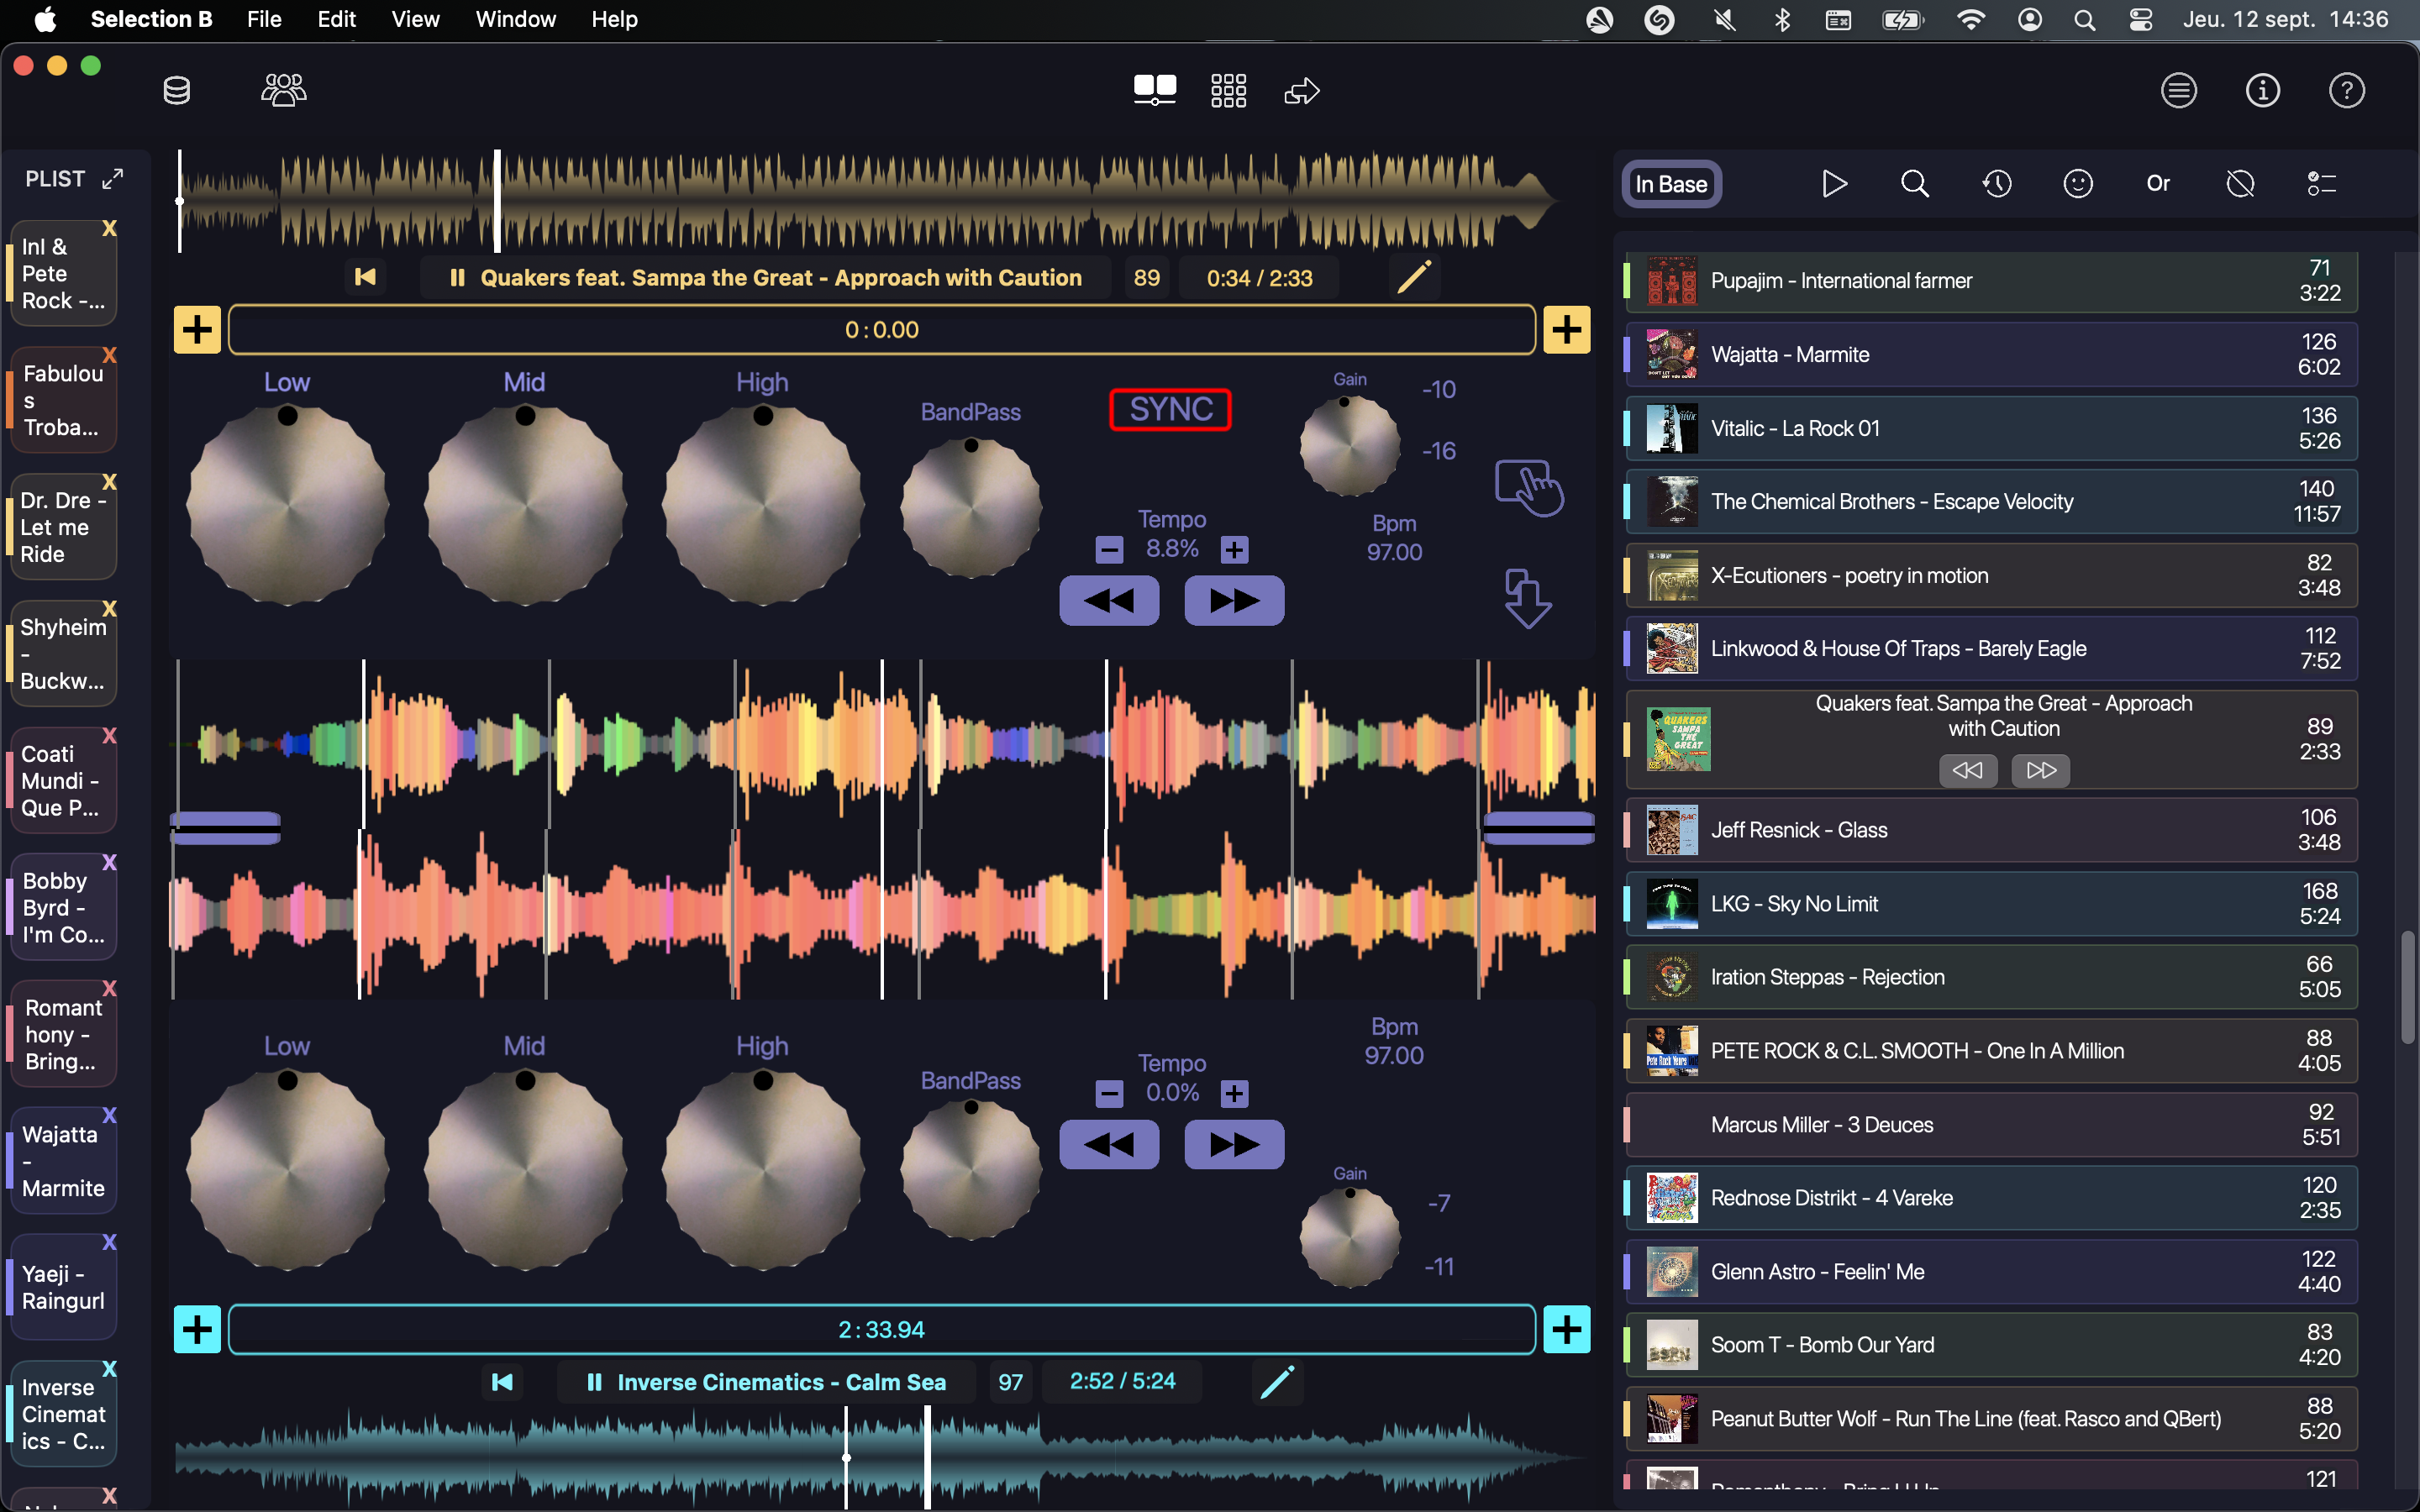Decrease top deck tempo with minus button
Screen dimensions: 2420x1512
point(1109,550)
